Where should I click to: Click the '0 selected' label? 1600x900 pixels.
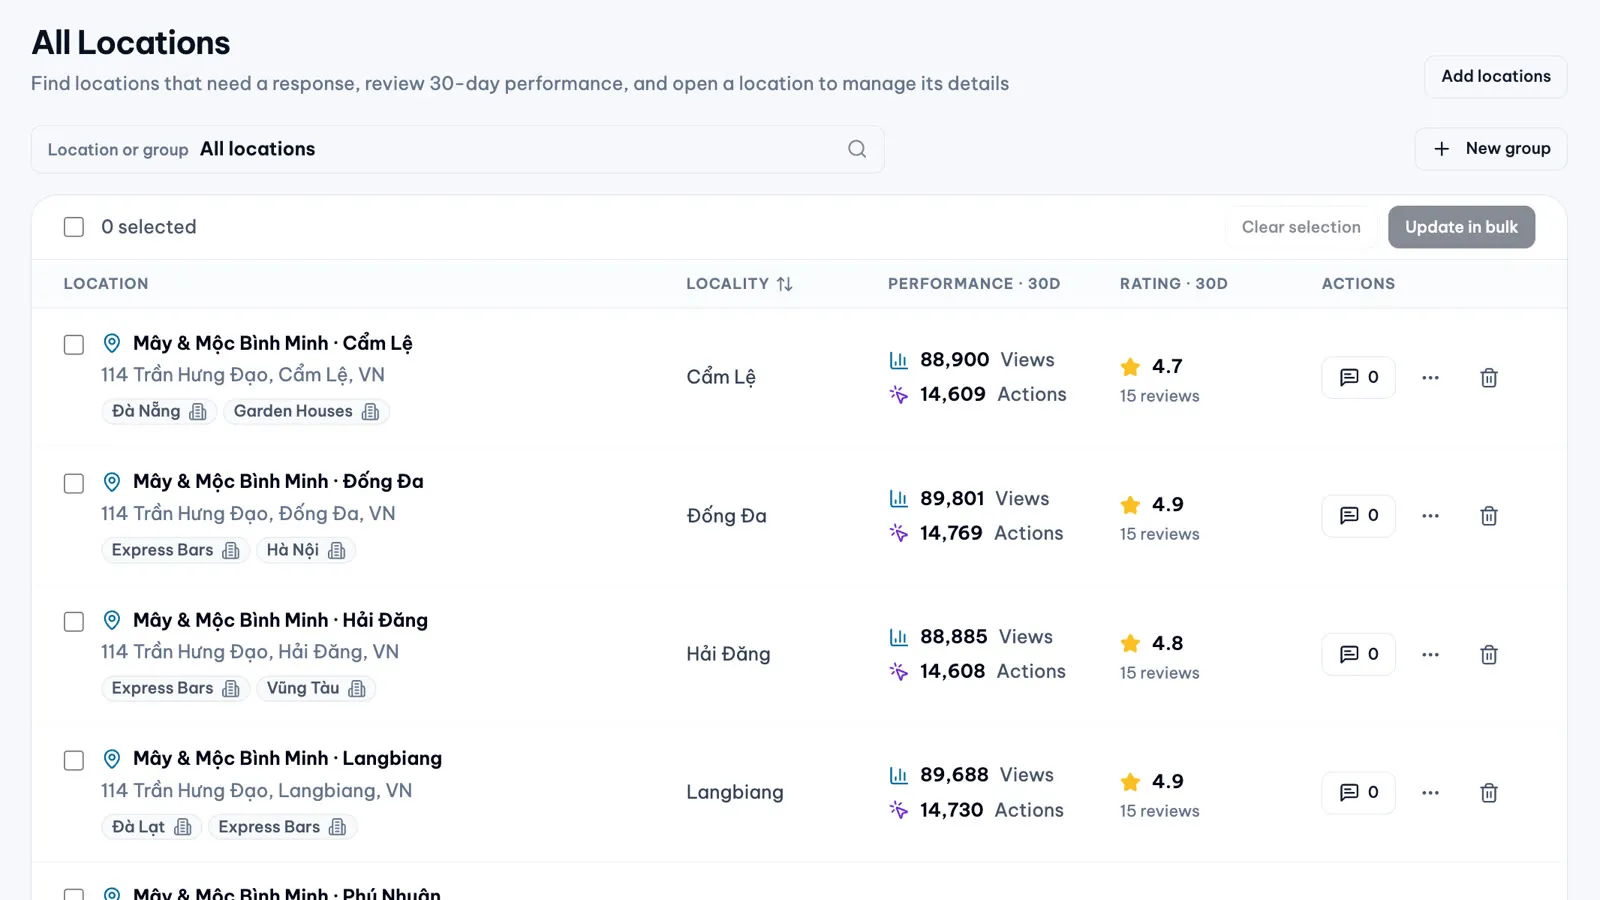(x=149, y=227)
